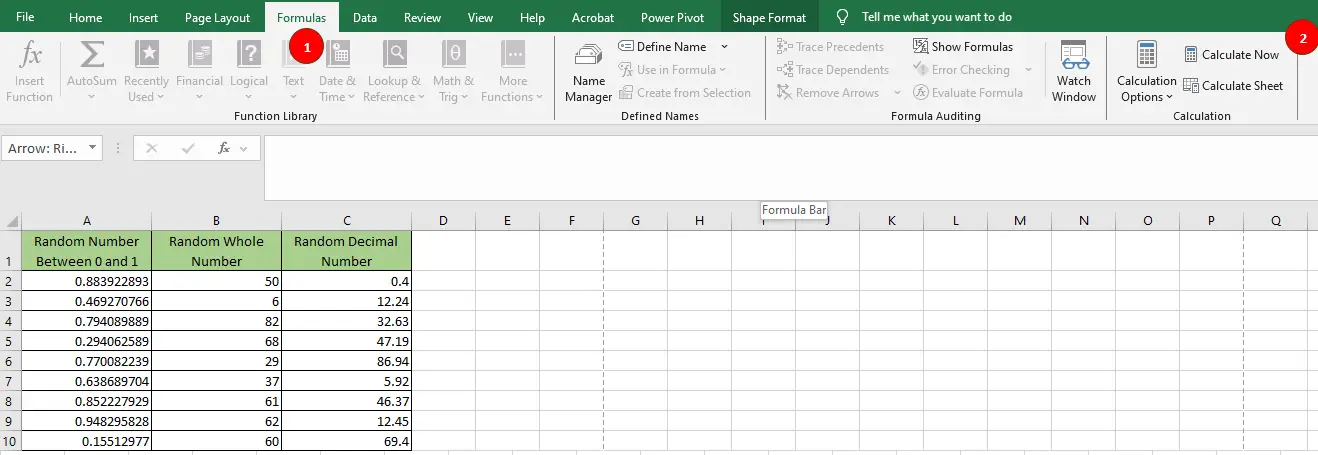The image size is (1318, 455).
Task: Click the AutoSum sigma icon
Action: coord(91,54)
